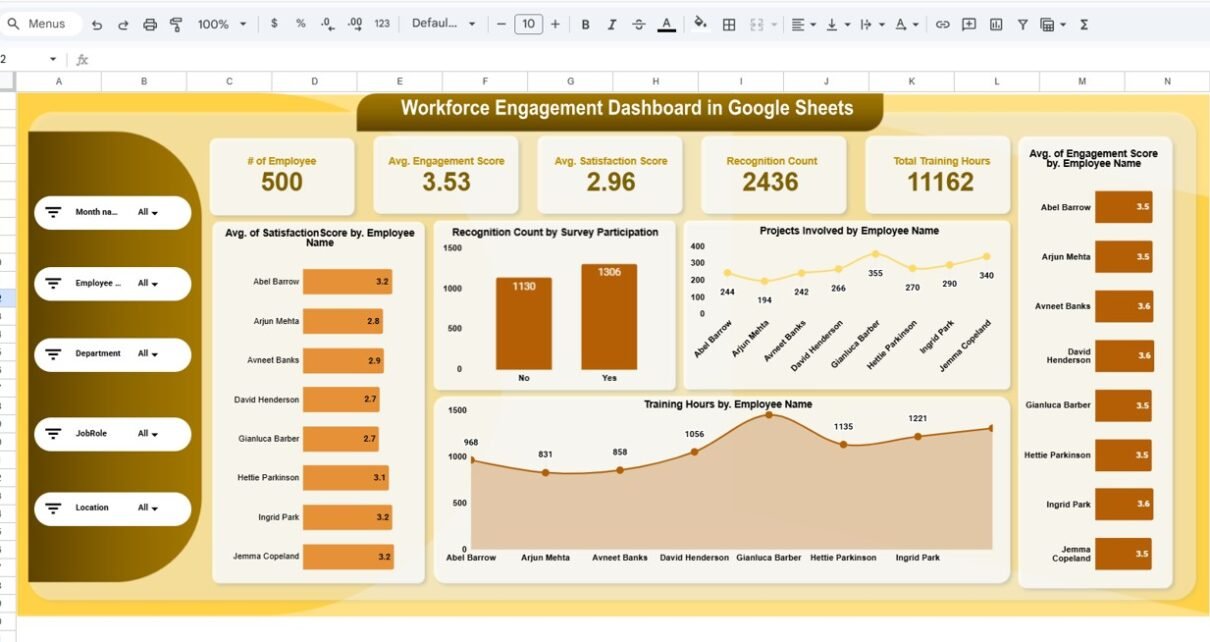Viewport: 1210px width, 642px height.
Task: Format as currency with dollar button
Action: click(x=274, y=24)
